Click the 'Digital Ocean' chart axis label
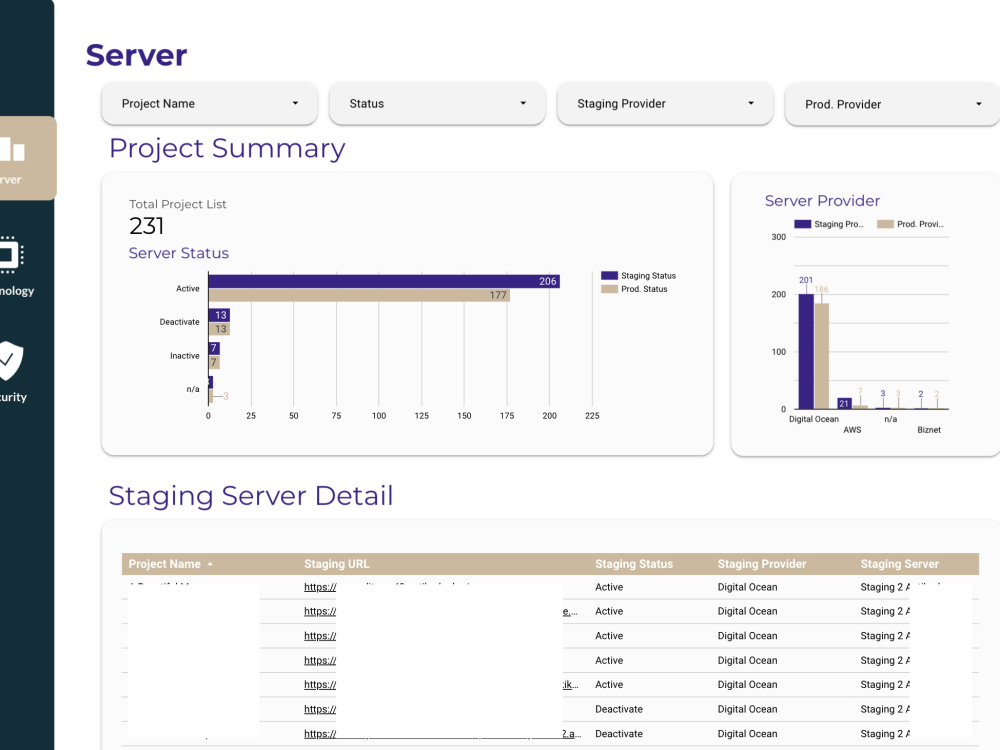Viewport: 1000px width, 750px height. pyautogui.click(x=814, y=419)
